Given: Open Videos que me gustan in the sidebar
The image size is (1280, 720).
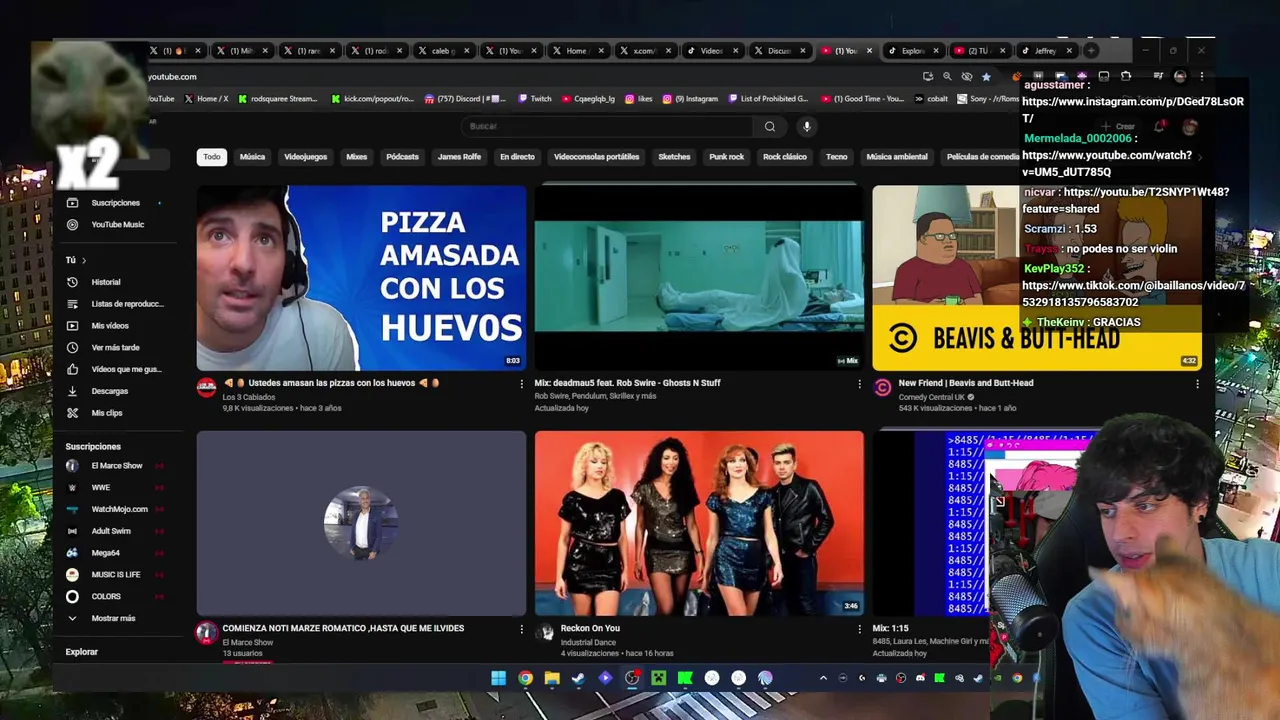Looking at the screenshot, I should 113,369.
